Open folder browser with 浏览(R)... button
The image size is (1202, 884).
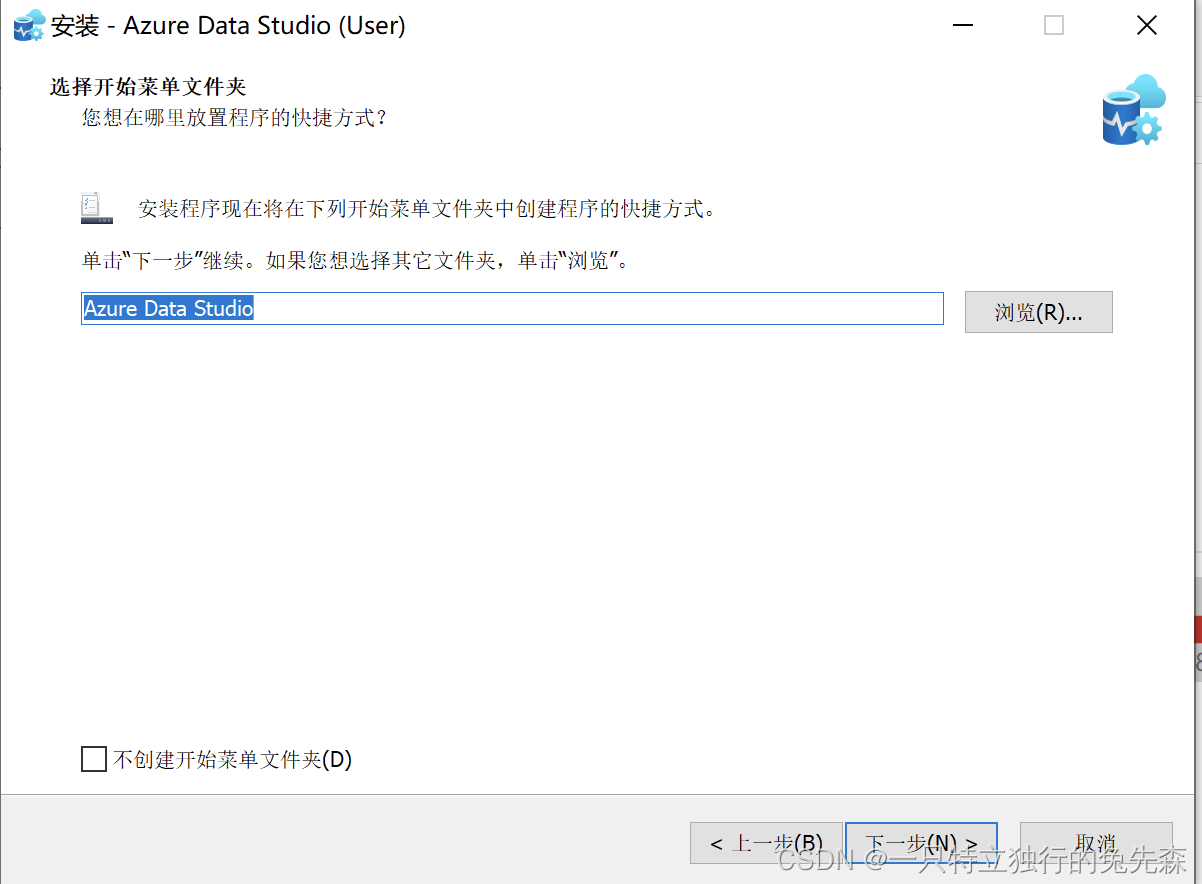click(1038, 312)
